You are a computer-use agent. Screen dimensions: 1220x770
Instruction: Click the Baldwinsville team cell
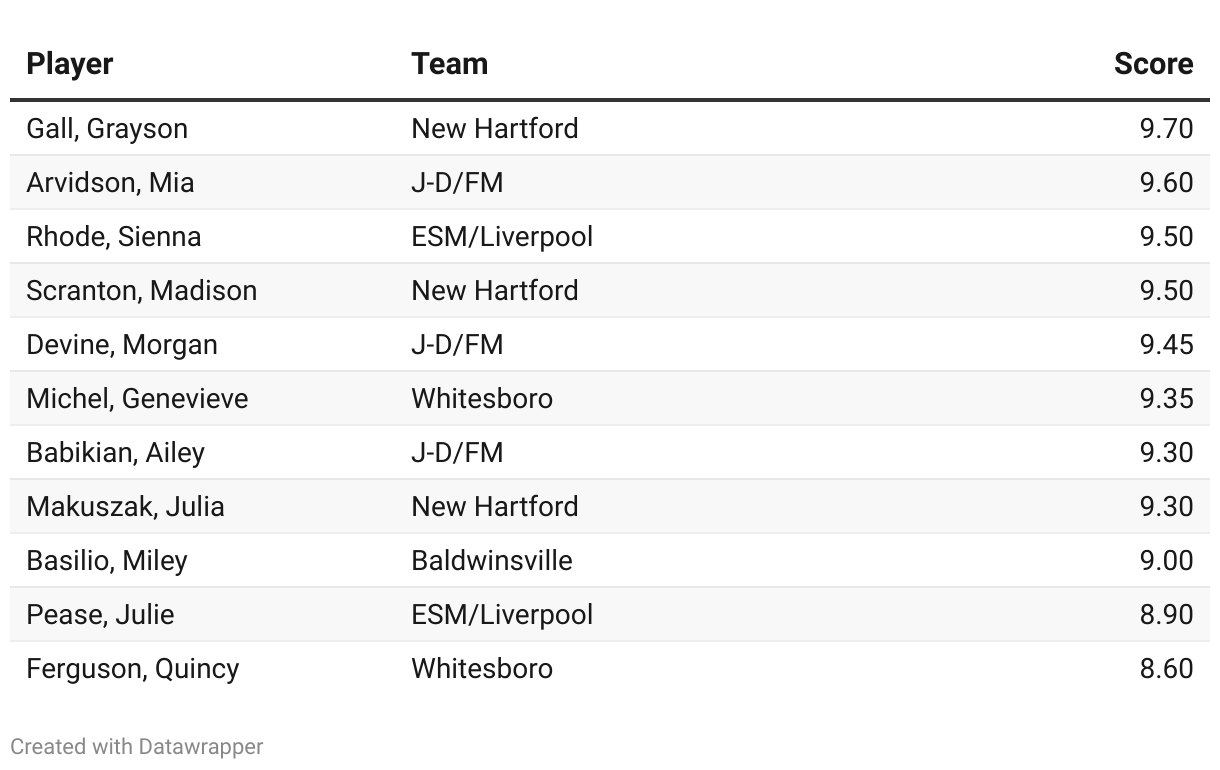(x=492, y=561)
